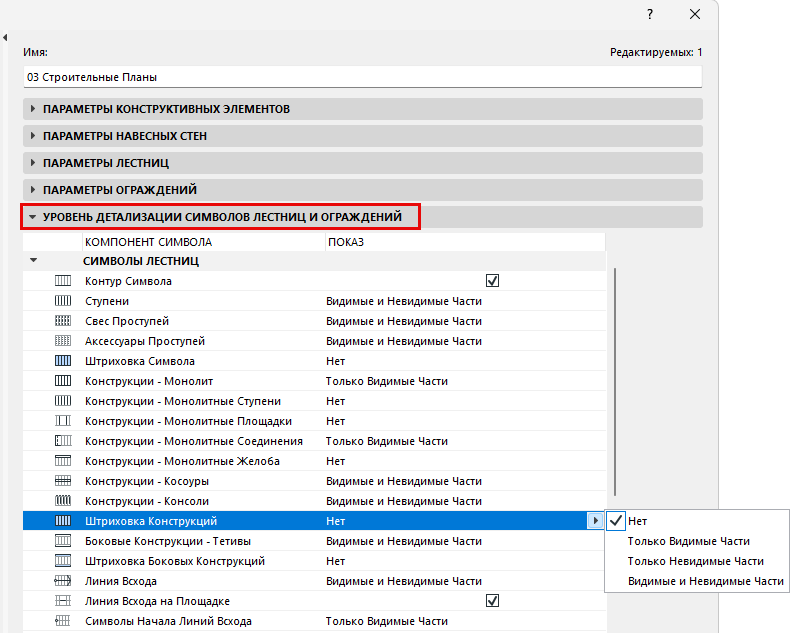Select the Свес Проступей row label
Image resolution: width=800 pixels, height=633 pixels.
[x=127, y=321]
